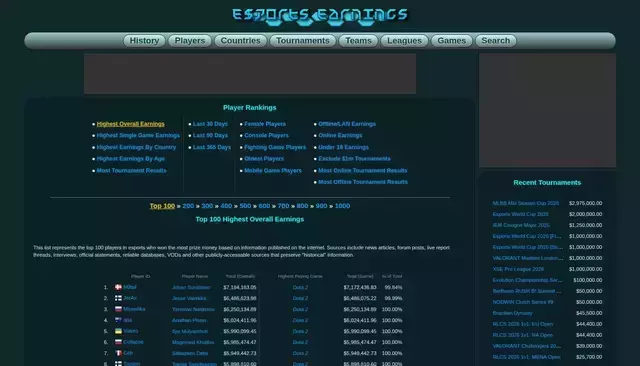Open player name Anathan Pham
Image resolution: width=640 pixels, height=366 pixels.
tap(189, 321)
